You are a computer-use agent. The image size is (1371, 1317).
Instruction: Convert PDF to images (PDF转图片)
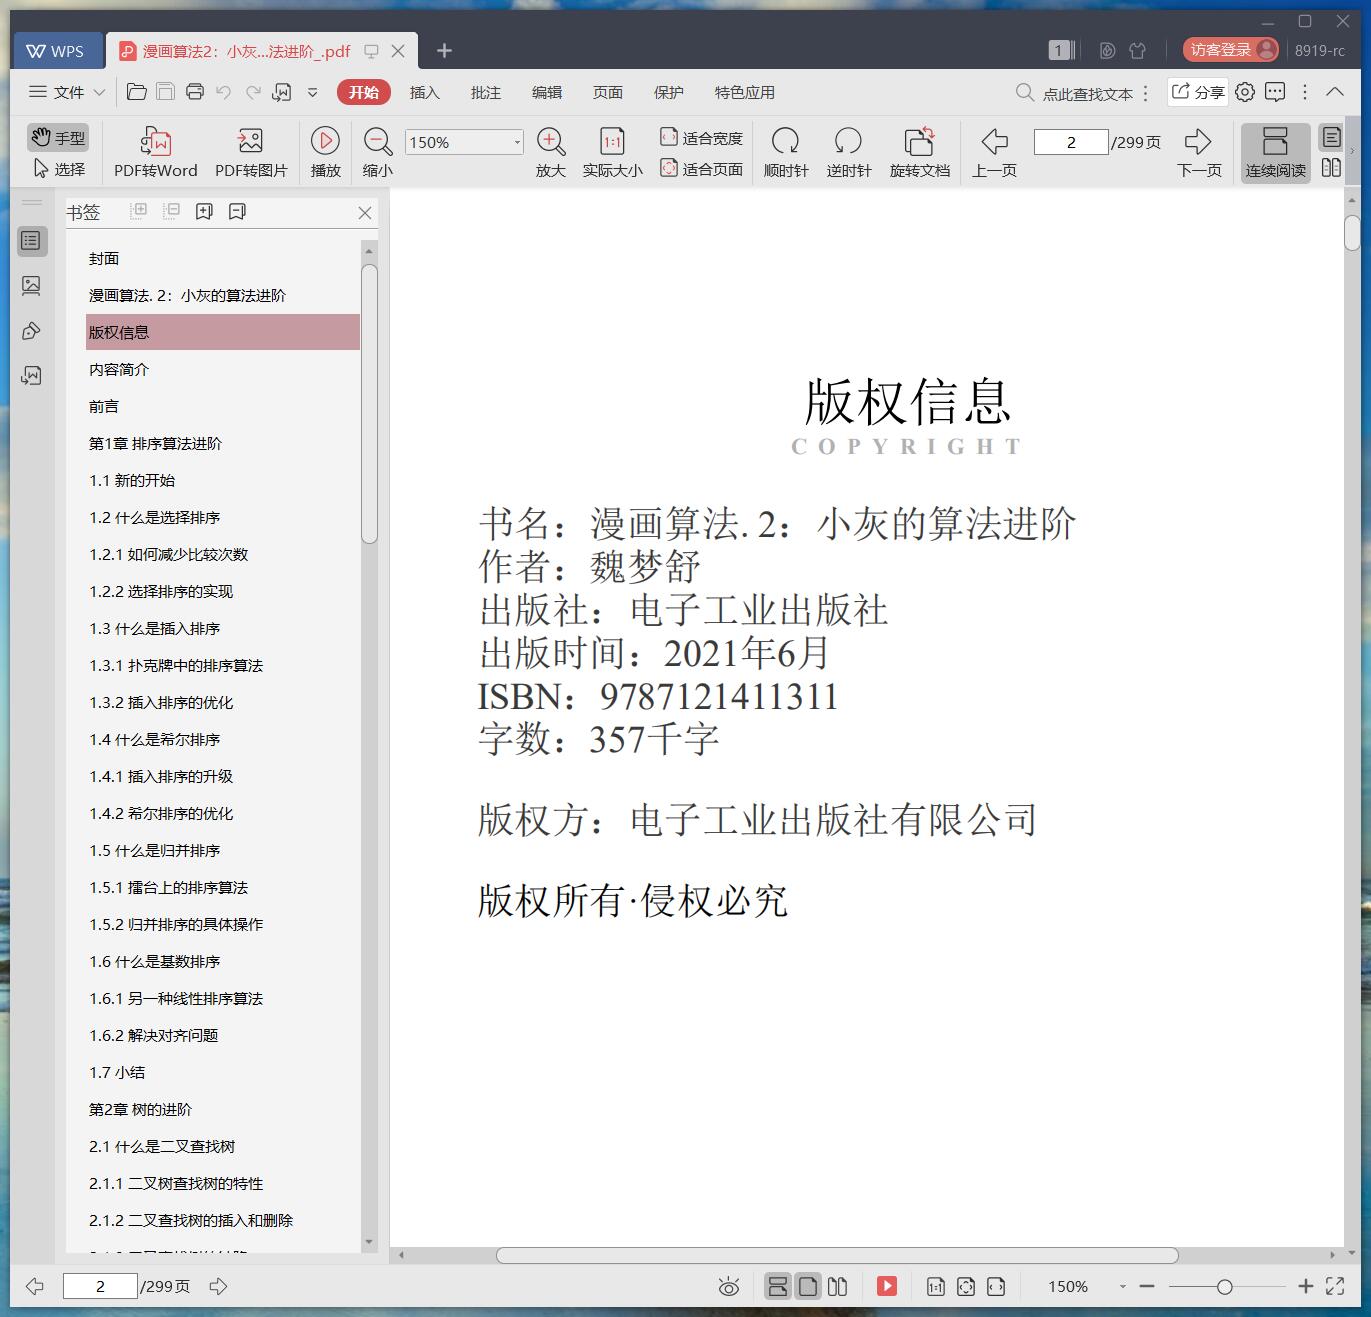(x=251, y=152)
